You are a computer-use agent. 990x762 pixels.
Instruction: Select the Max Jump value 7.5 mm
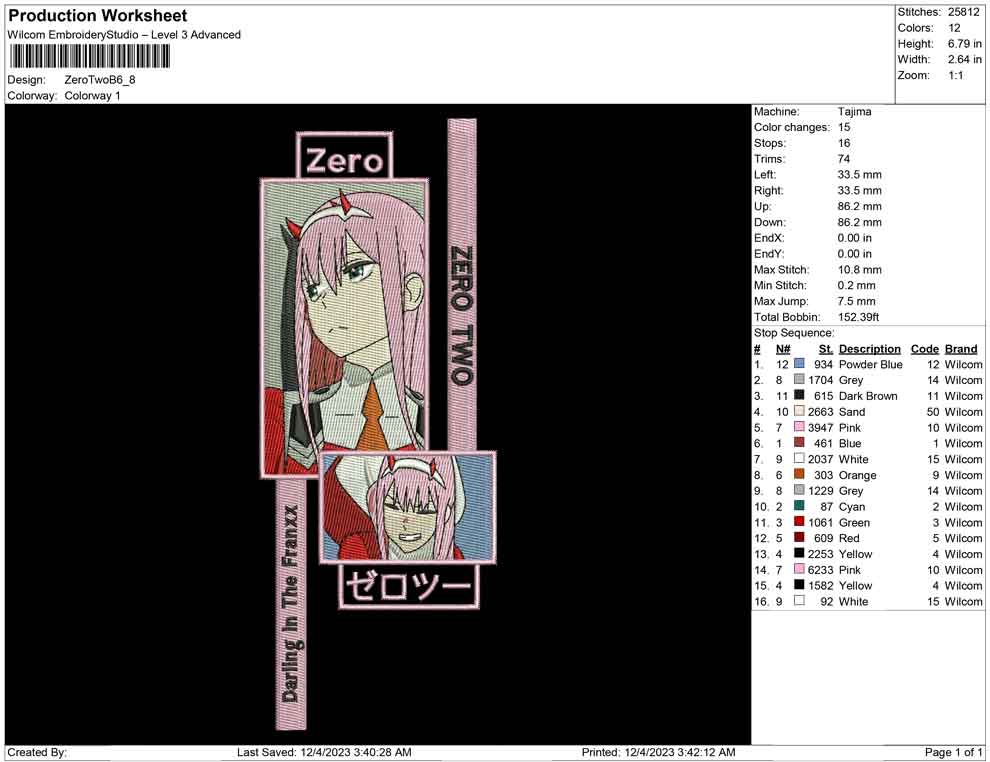856,301
